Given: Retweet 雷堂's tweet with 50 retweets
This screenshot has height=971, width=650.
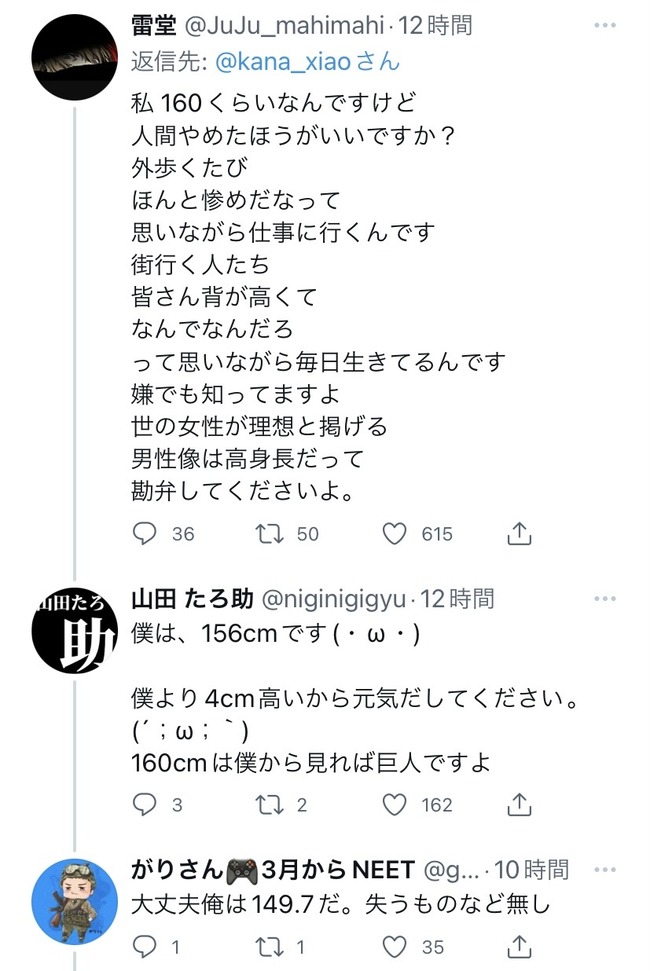Looking at the screenshot, I should [270, 533].
